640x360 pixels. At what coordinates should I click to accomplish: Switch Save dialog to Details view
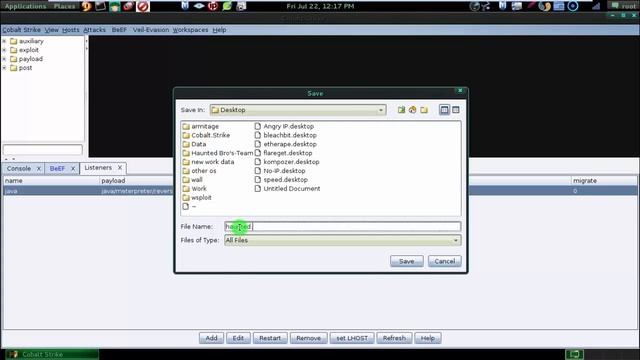(x=456, y=110)
